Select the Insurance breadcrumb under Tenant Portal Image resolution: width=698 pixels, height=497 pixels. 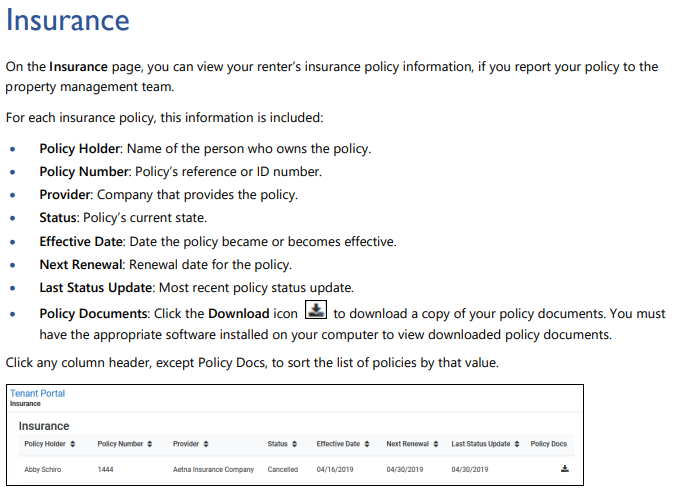(x=25, y=404)
